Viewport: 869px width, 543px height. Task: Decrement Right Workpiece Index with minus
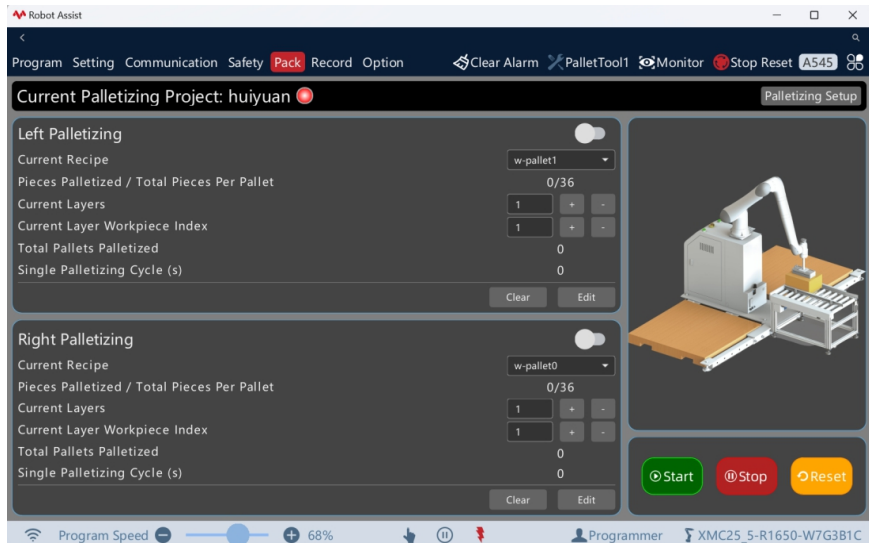point(603,432)
